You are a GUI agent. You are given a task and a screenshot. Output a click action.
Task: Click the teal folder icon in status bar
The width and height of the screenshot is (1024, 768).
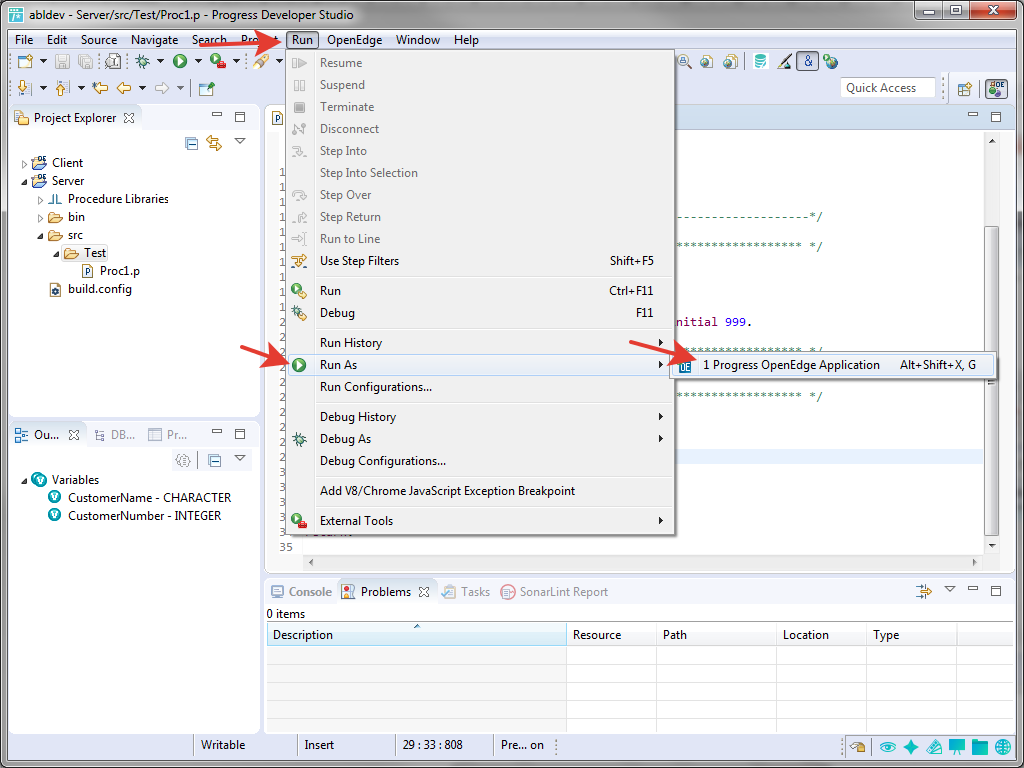[x=980, y=747]
